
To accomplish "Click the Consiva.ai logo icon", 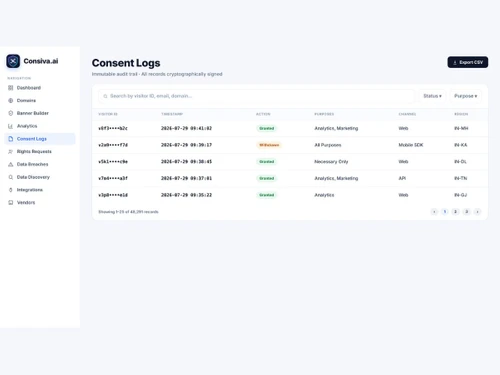I will 13,61.
